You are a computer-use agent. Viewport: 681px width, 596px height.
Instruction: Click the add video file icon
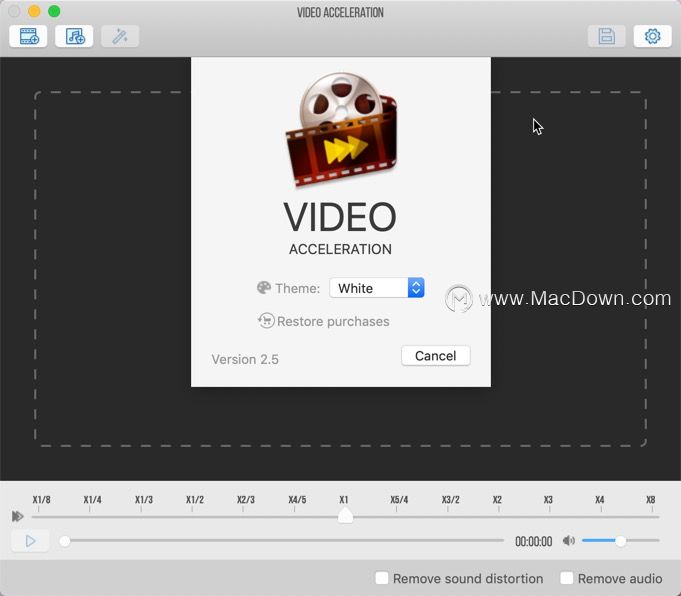click(x=28, y=36)
